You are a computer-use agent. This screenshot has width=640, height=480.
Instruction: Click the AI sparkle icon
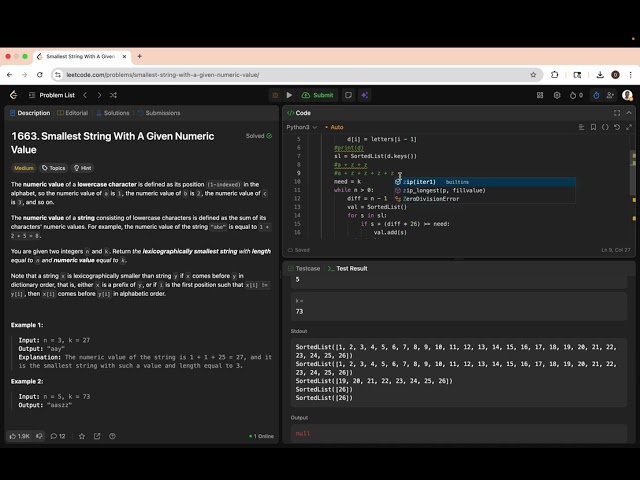click(364, 95)
